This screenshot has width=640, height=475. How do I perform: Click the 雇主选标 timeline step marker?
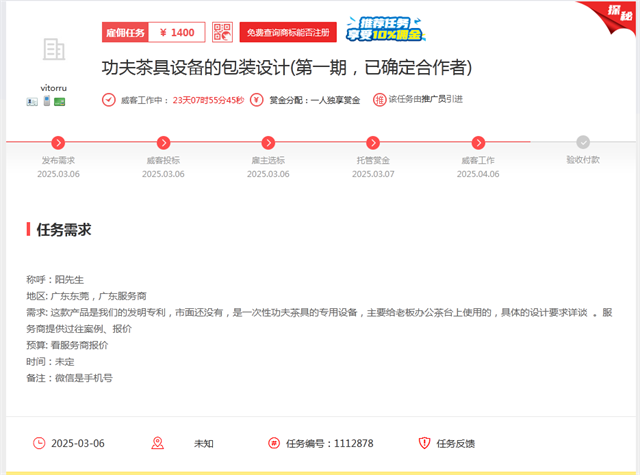pyautogui.click(x=268, y=143)
